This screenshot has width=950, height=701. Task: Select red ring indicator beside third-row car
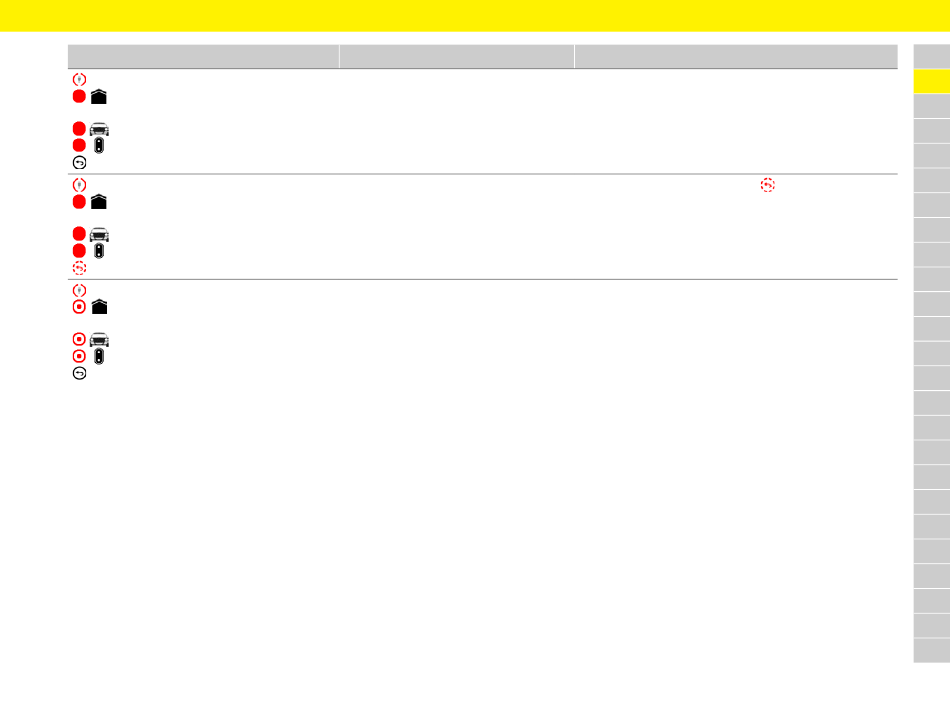coord(79,339)
